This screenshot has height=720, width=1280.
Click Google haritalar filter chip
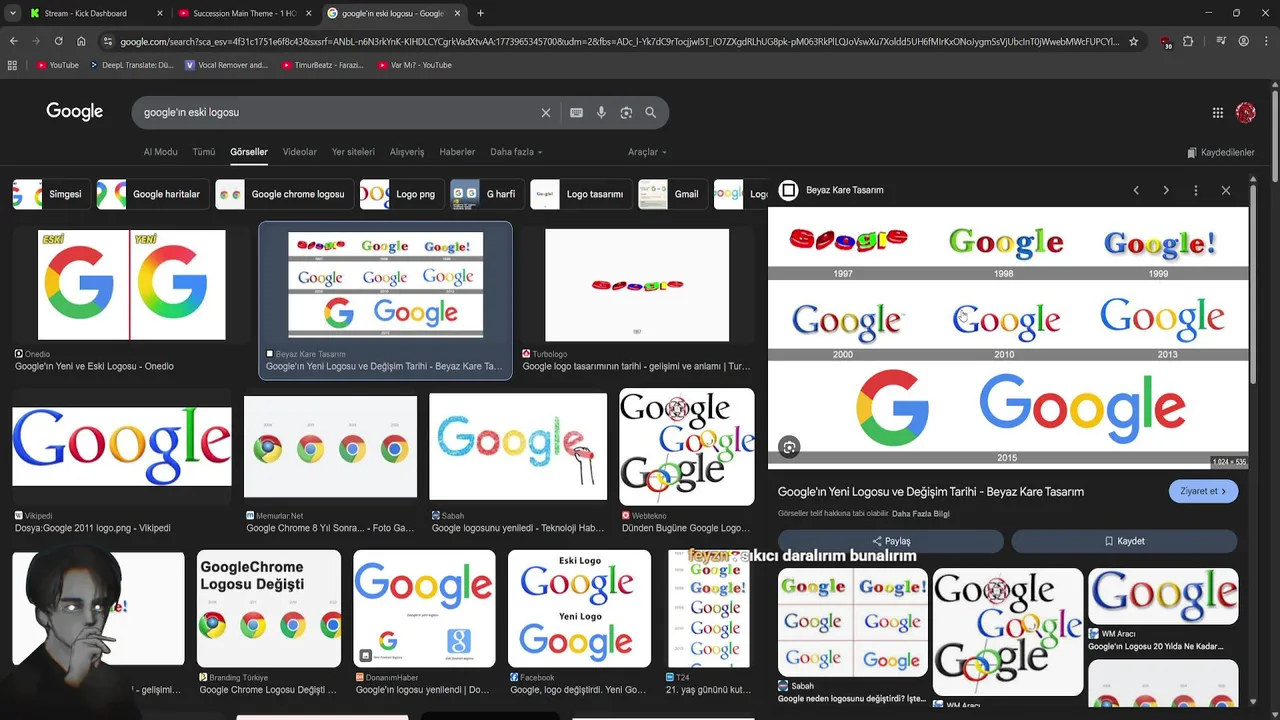(x=153, y=194)
